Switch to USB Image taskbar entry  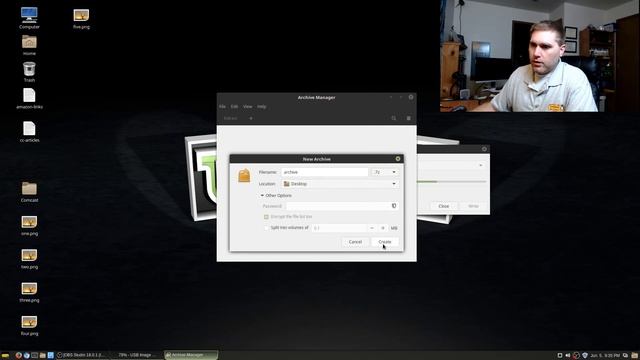(136, 356)
